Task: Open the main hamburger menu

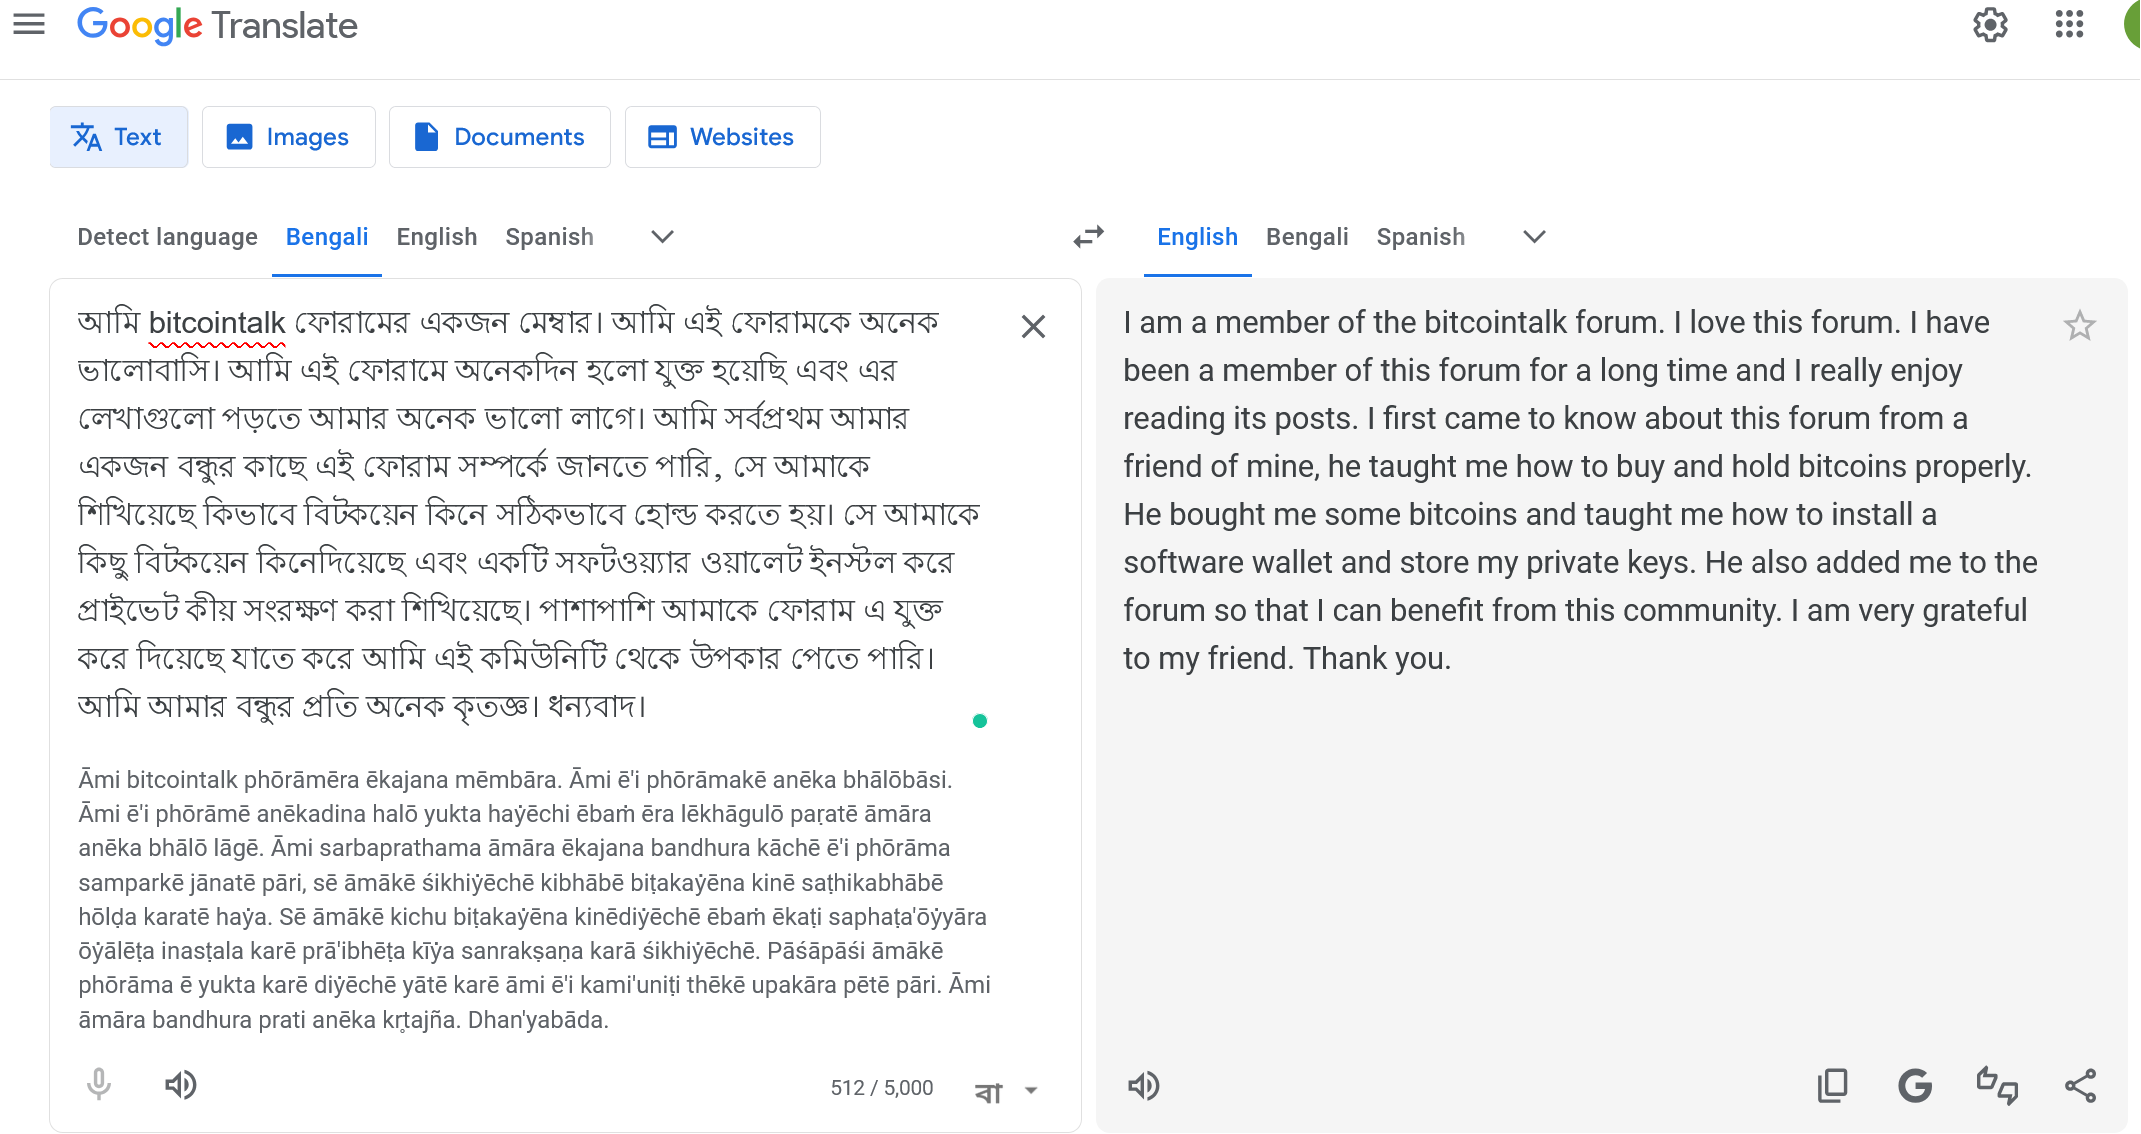Action: point(29,24)
